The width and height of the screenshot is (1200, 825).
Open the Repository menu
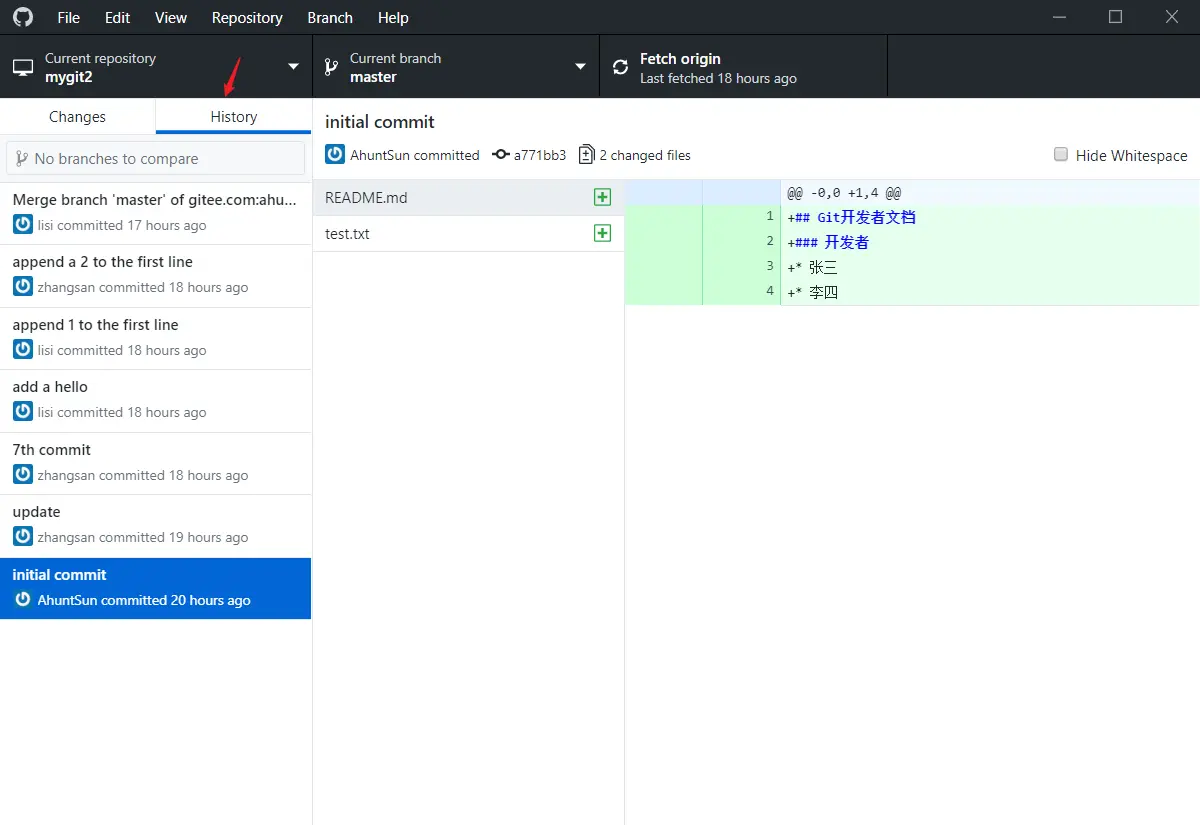point(247,17)
